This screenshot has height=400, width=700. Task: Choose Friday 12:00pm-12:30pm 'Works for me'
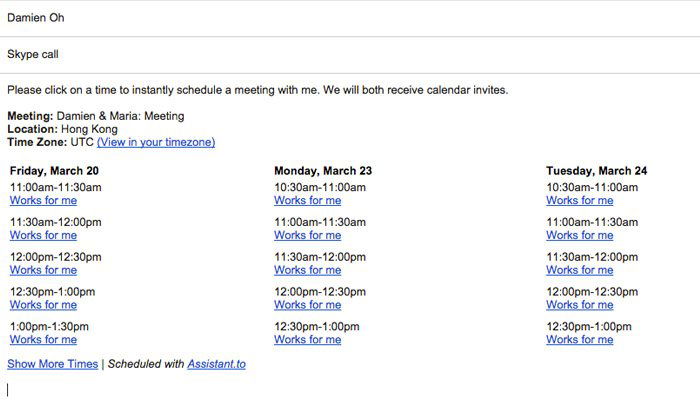43,270
